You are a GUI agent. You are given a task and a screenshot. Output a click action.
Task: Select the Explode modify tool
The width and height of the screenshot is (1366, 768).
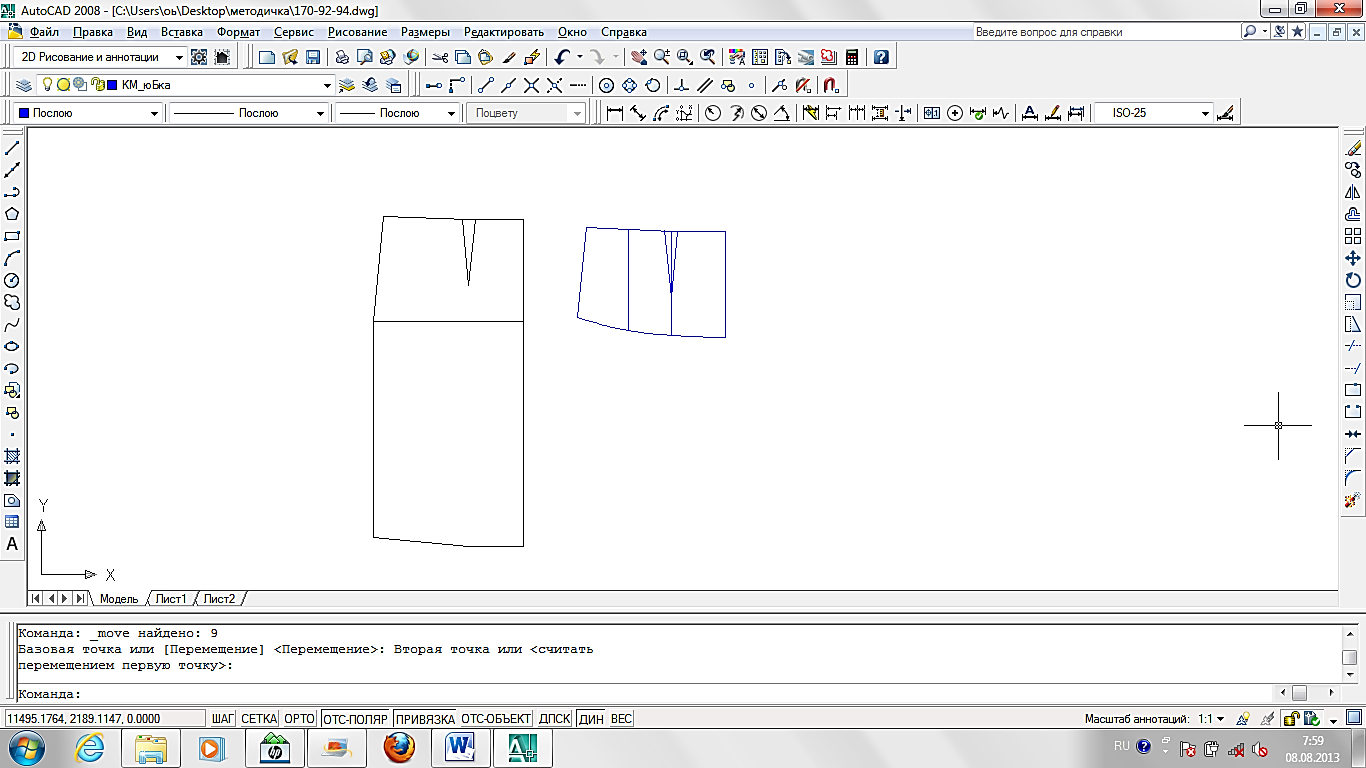tap(1353, 500)
